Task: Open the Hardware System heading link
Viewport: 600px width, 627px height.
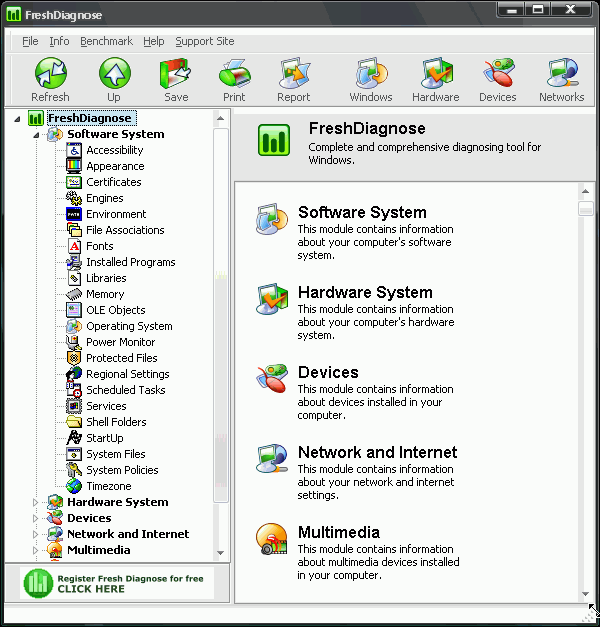Action: point(365,292)
